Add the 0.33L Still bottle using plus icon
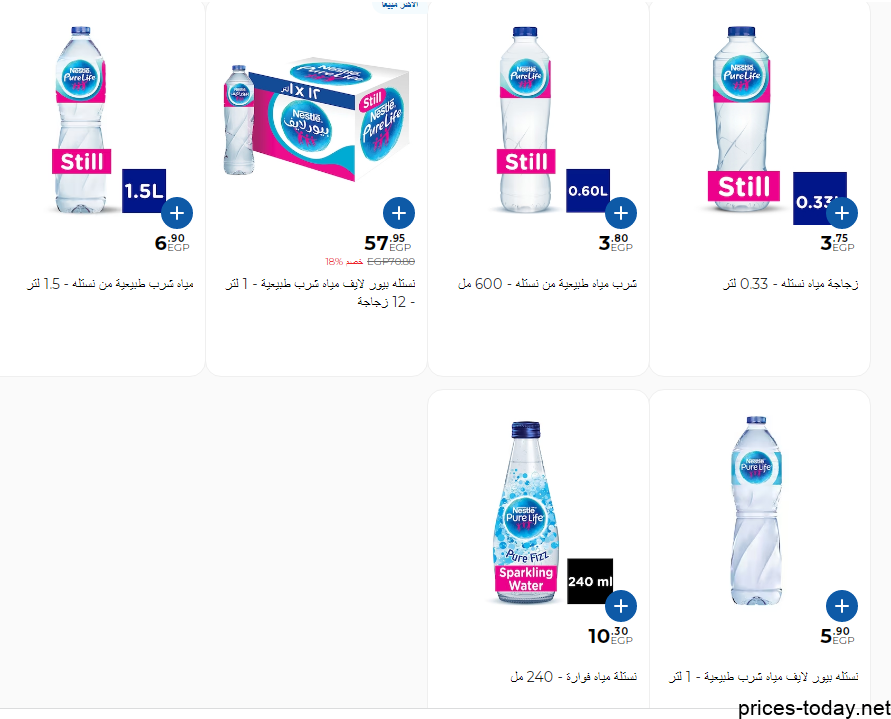Image resolution: width=891 pixels, height=719 pixels. click(842, 213)
